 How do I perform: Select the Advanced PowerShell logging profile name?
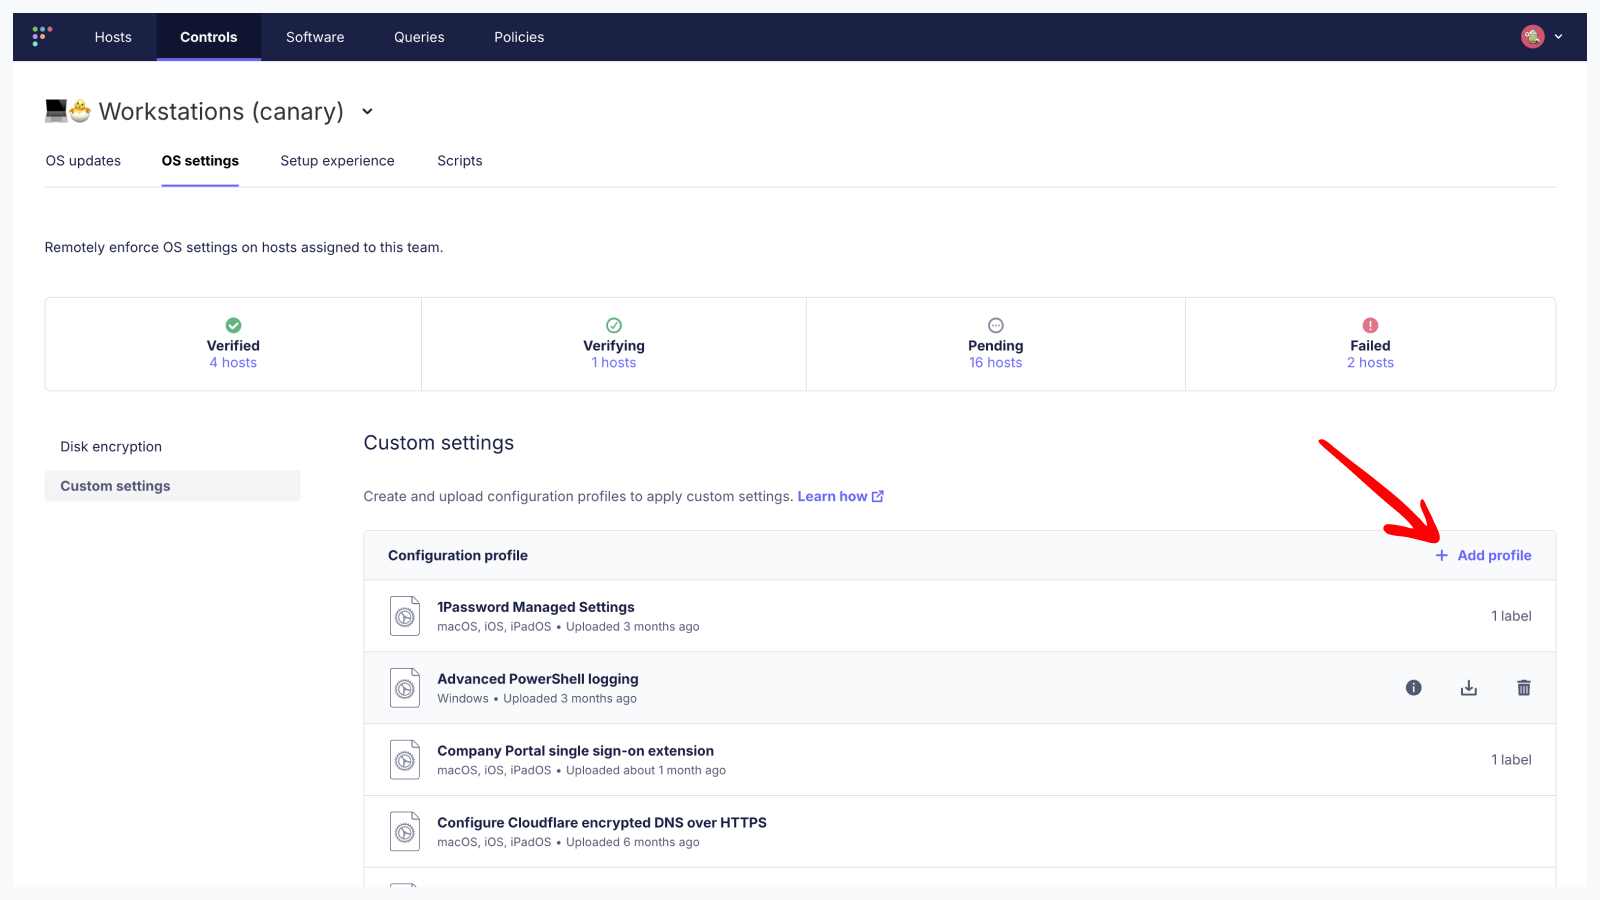point(538,679)
